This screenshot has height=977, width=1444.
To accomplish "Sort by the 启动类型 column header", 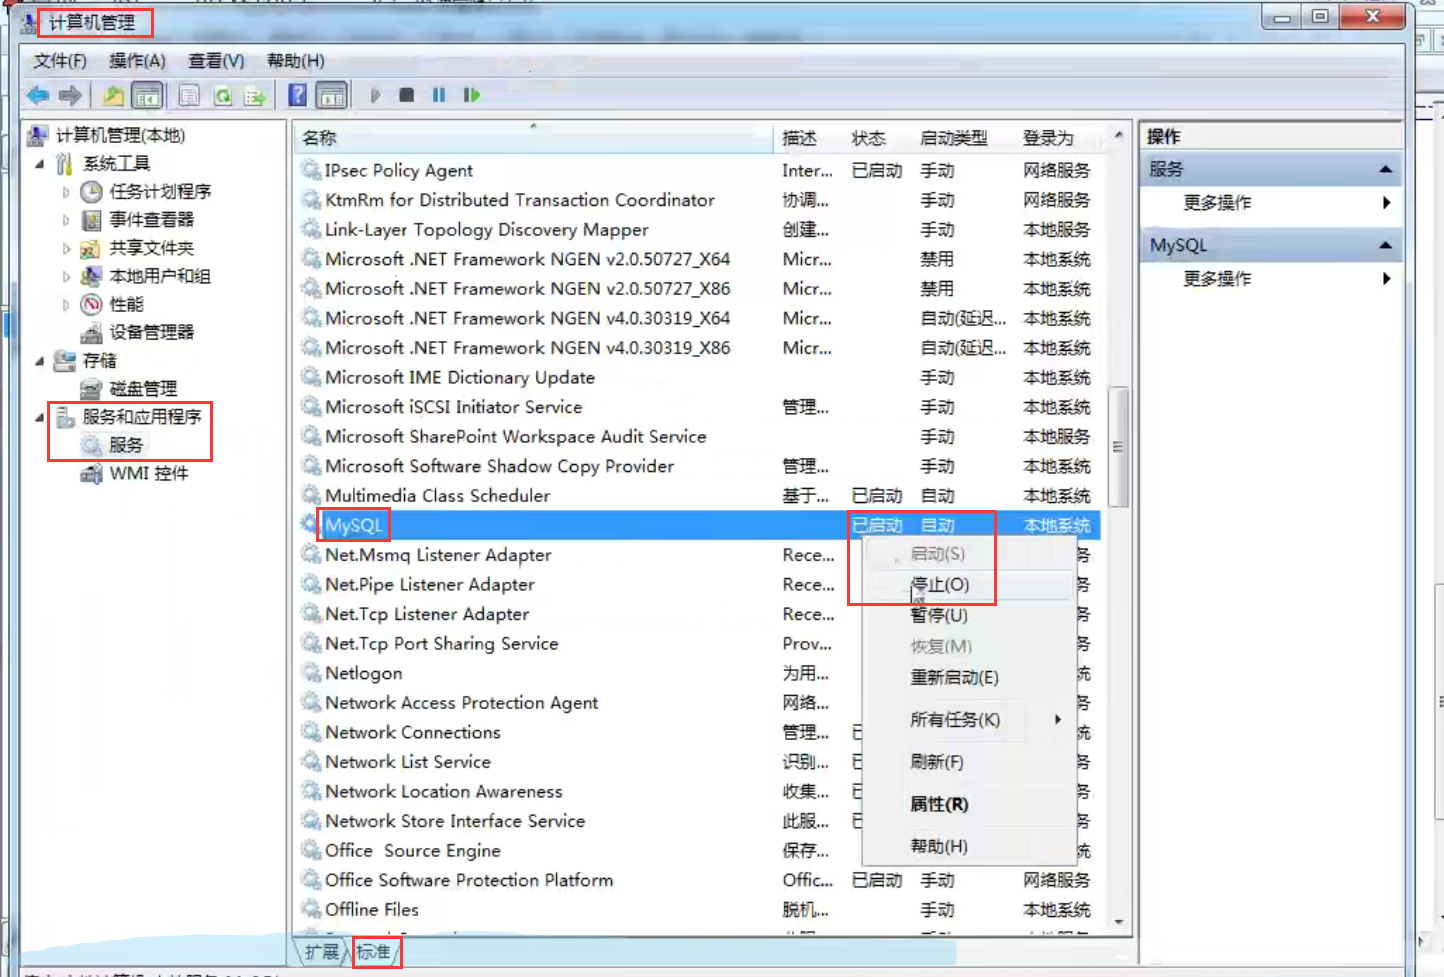I will 964,138.
